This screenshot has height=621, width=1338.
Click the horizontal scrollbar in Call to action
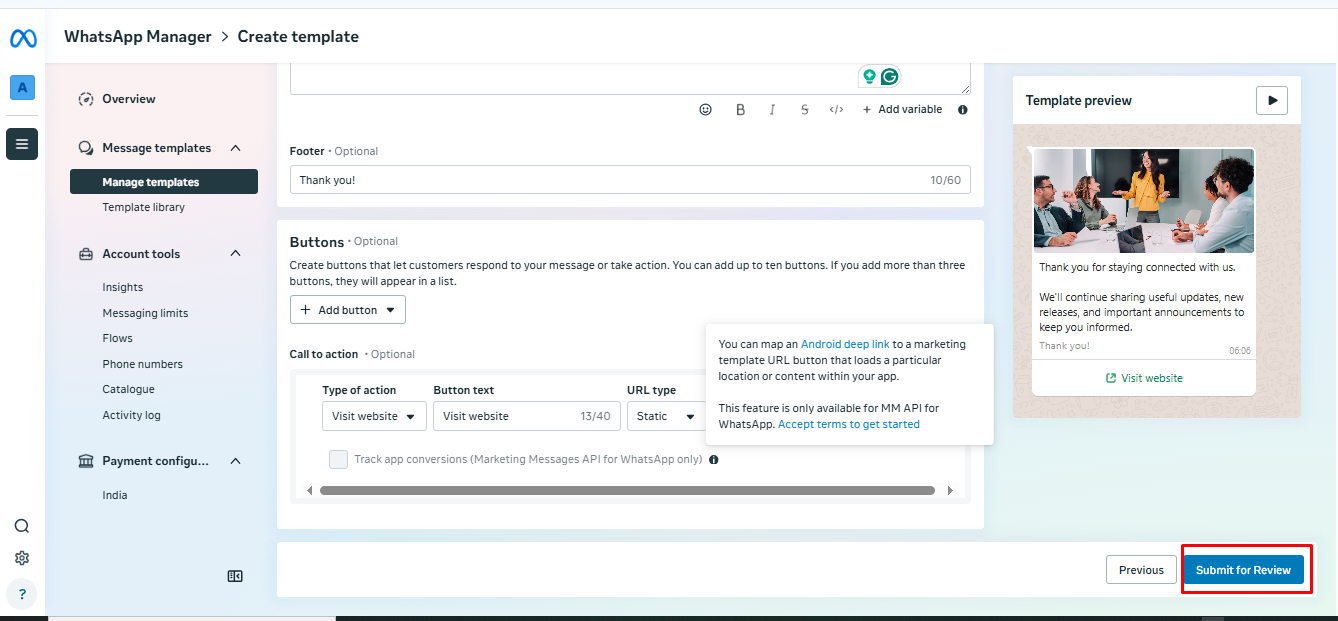627,491
